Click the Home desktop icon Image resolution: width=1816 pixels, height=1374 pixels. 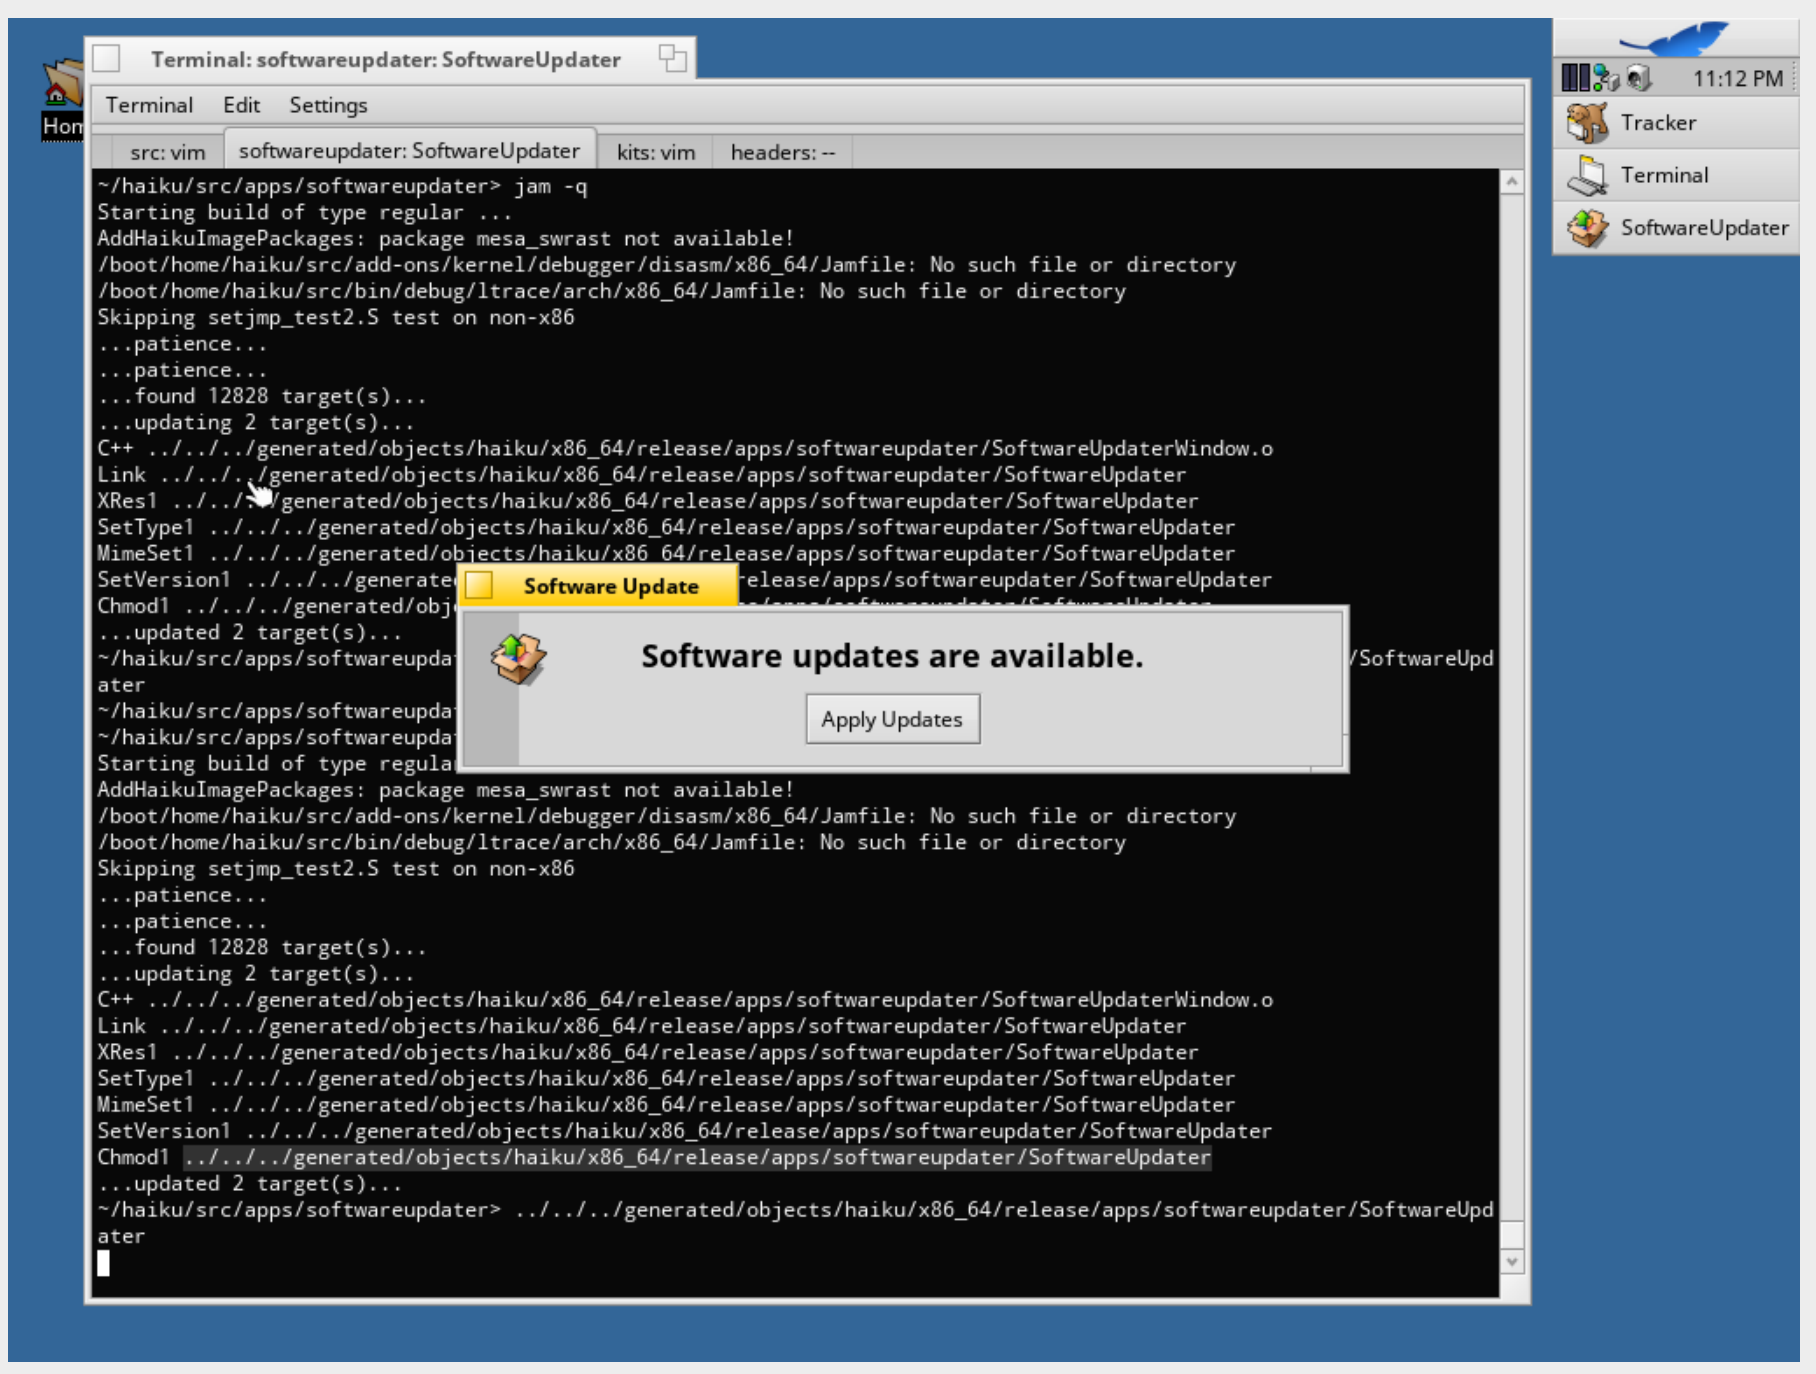(x=62, y=98)
